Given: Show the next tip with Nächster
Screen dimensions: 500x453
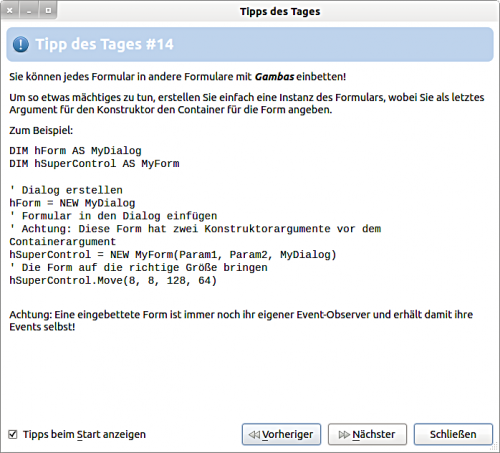Looking at the screenshot, I should (367, 434).
